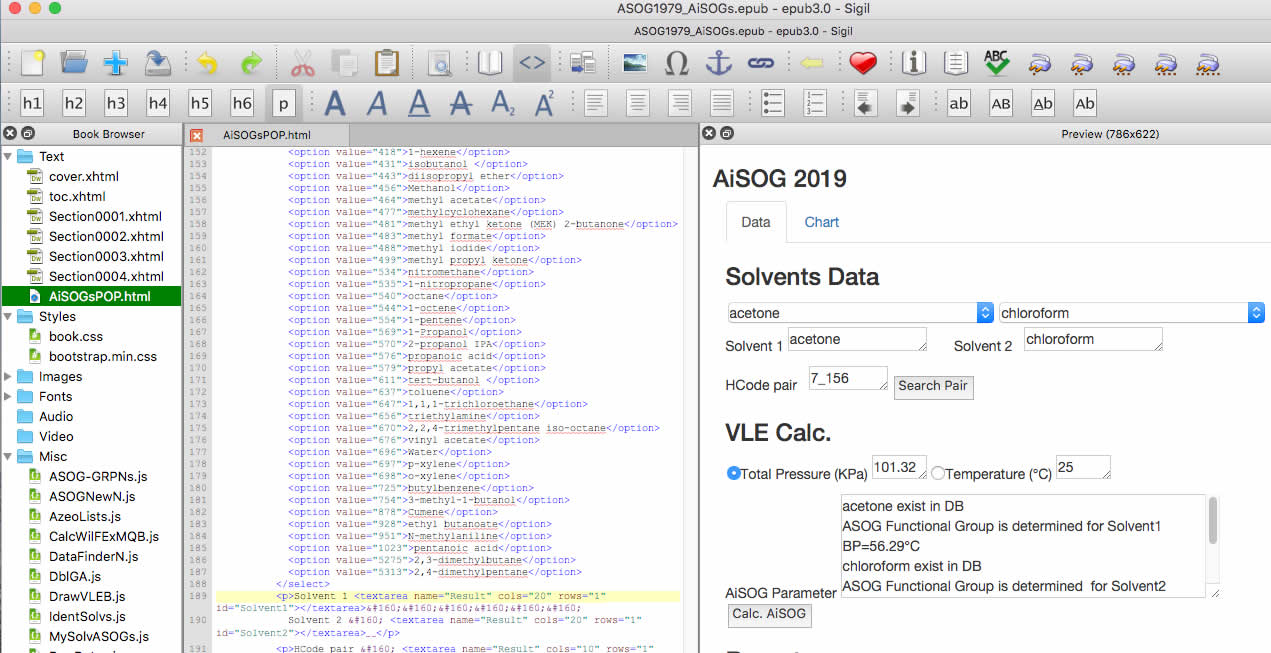Expand the Fonts folder

(9, 396)
